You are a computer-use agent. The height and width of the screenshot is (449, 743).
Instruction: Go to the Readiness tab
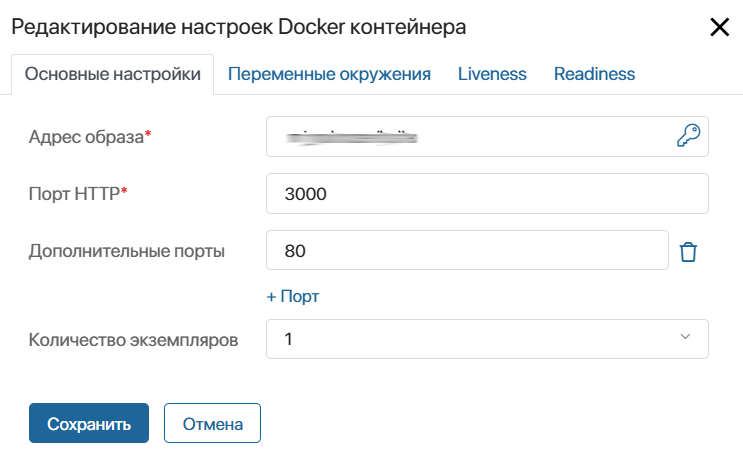point(594,74)
